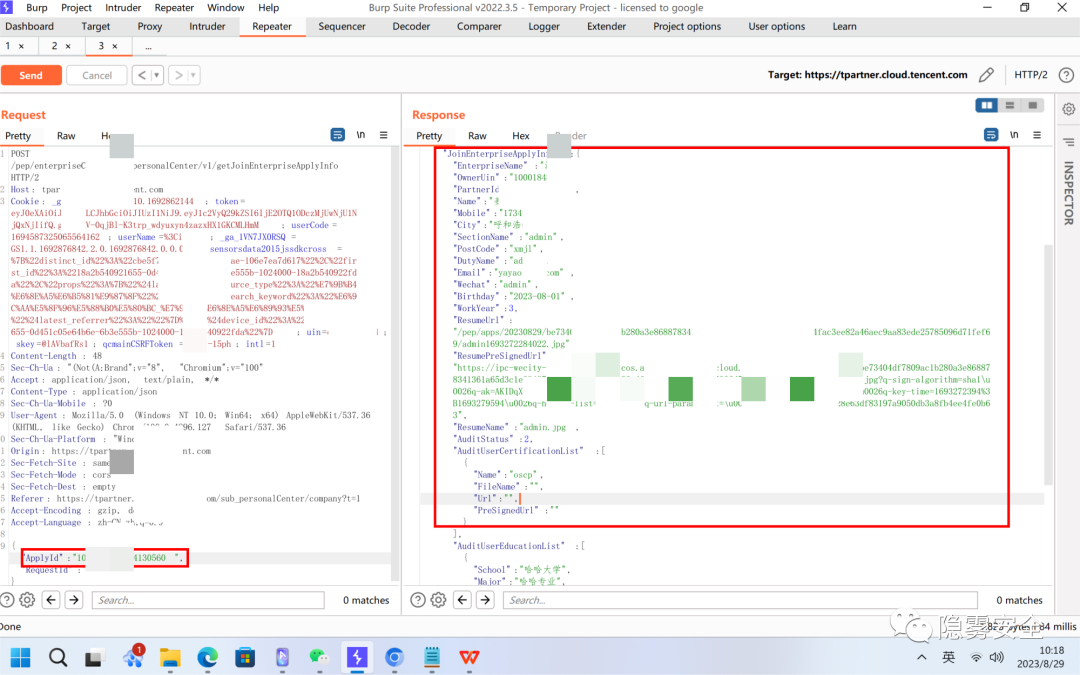Open the Learn tab

844,26
